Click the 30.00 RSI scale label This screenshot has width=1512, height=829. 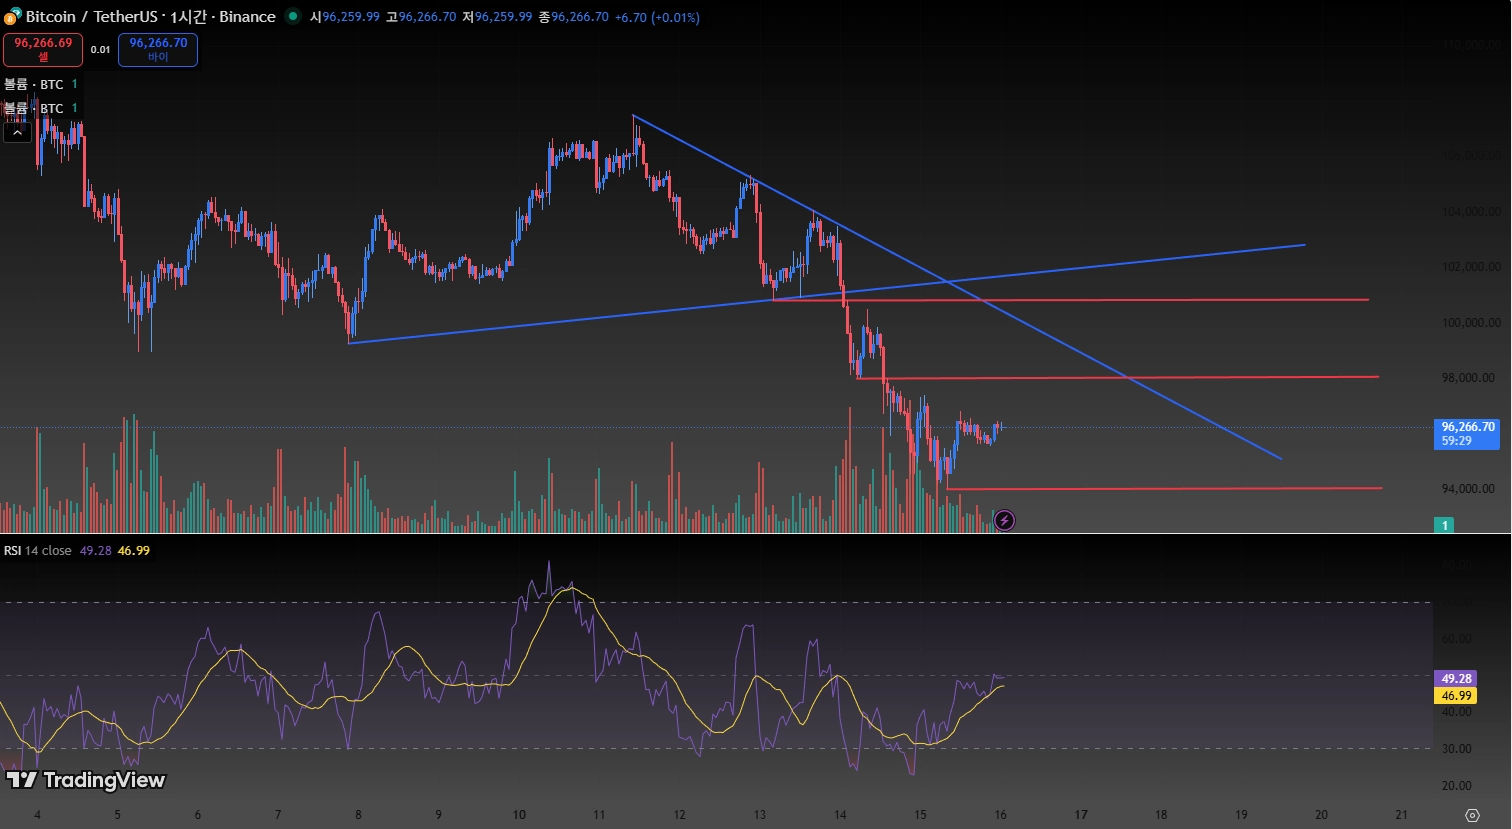(x=1456, y=749)
